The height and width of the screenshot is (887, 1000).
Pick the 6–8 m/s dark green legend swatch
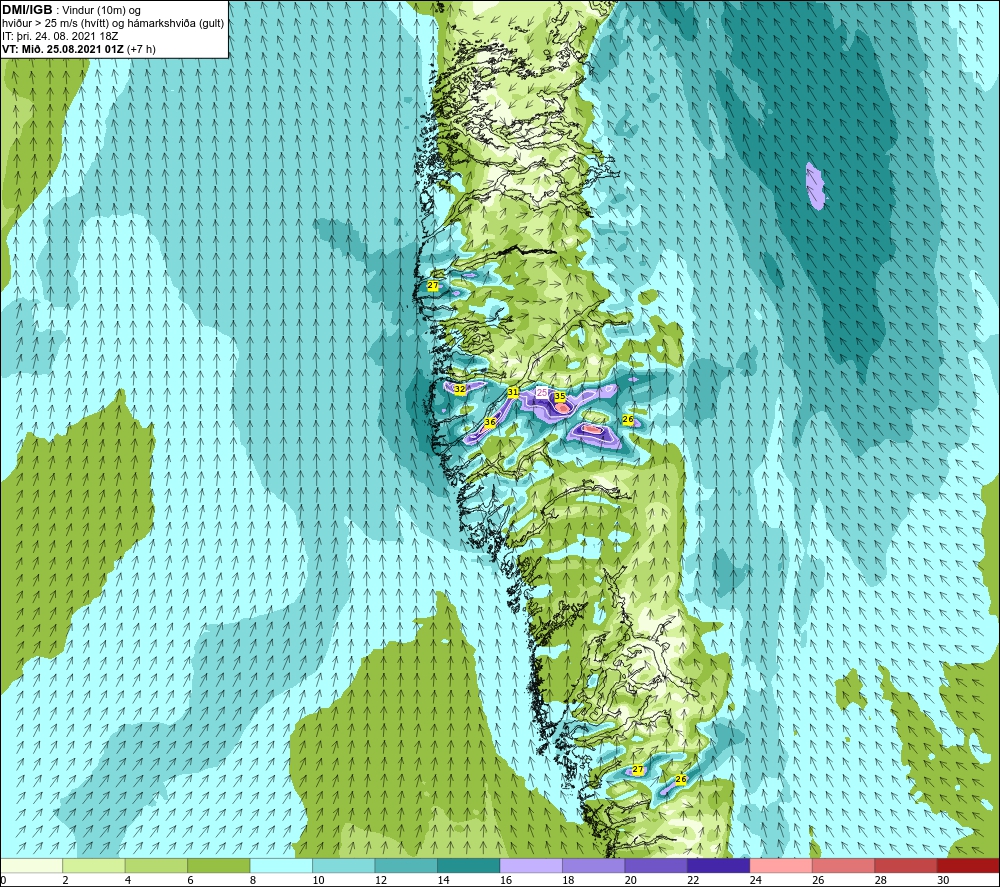[x=219, y=866]
